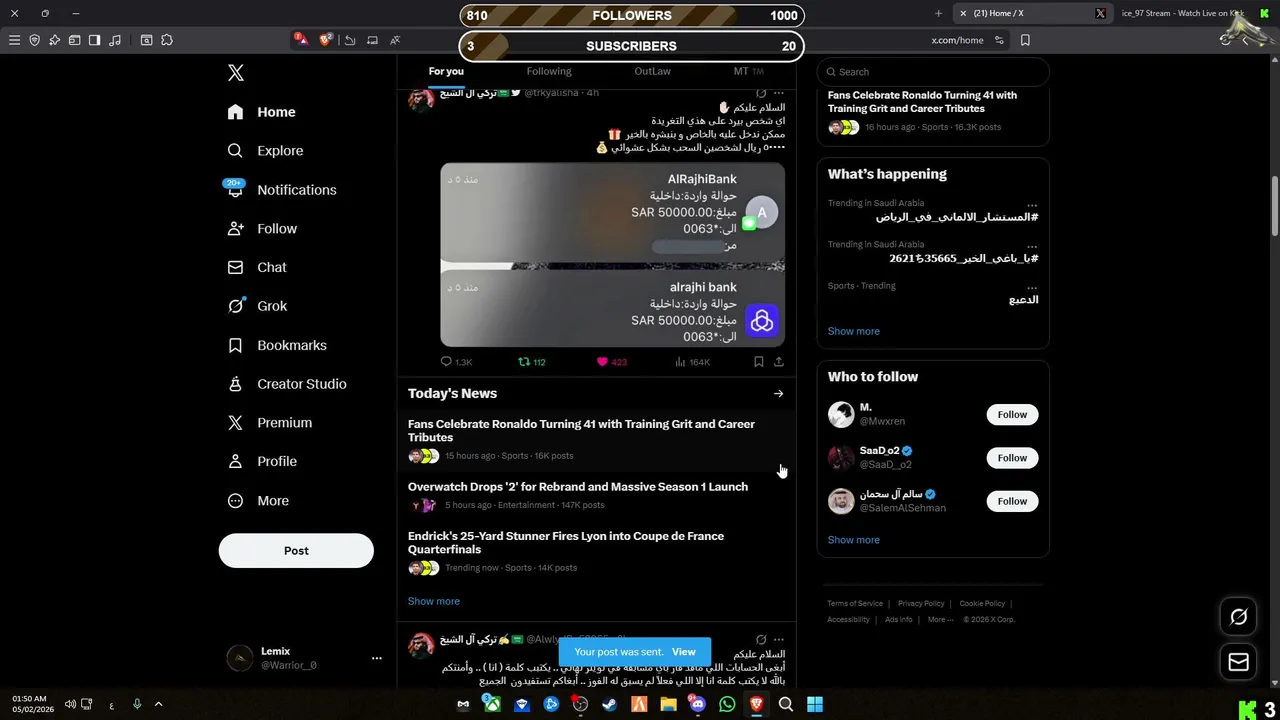The width and height of the screenshot is (1280, 720).
Task: Open Creator Studio in the sidebar
Action: [x=286, y=384]
